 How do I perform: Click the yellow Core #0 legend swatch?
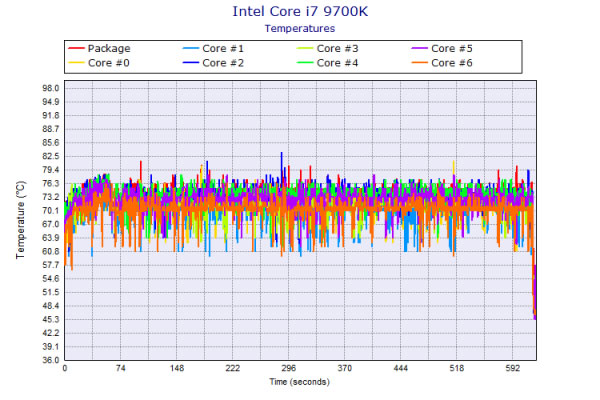[76, 63]
